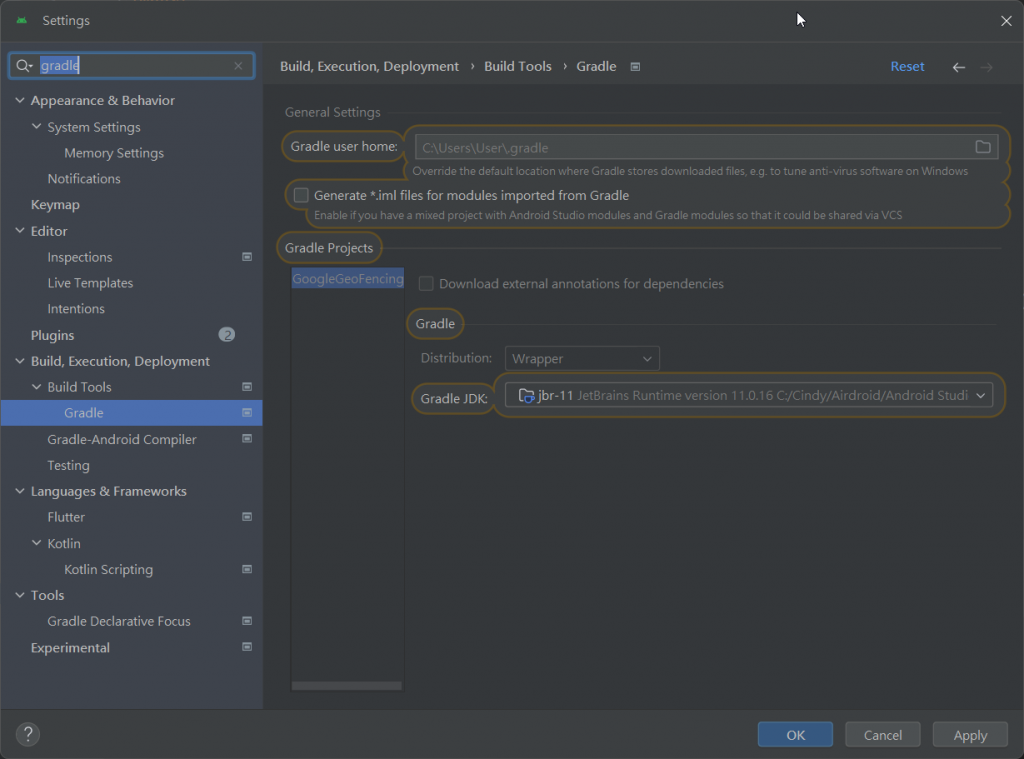
Task: Open the Plugins settings page
Action: coord(52,335)
